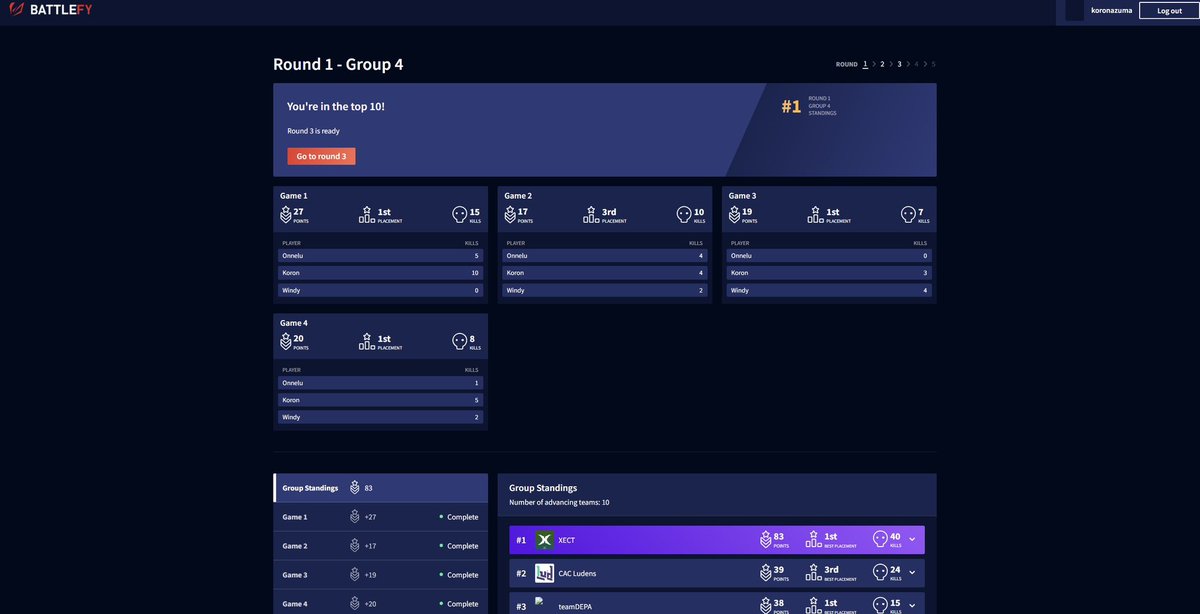Click the points icon beside +20 in sidebar
The width and height of the screenshot is (1200, 614).
point(354,603)
